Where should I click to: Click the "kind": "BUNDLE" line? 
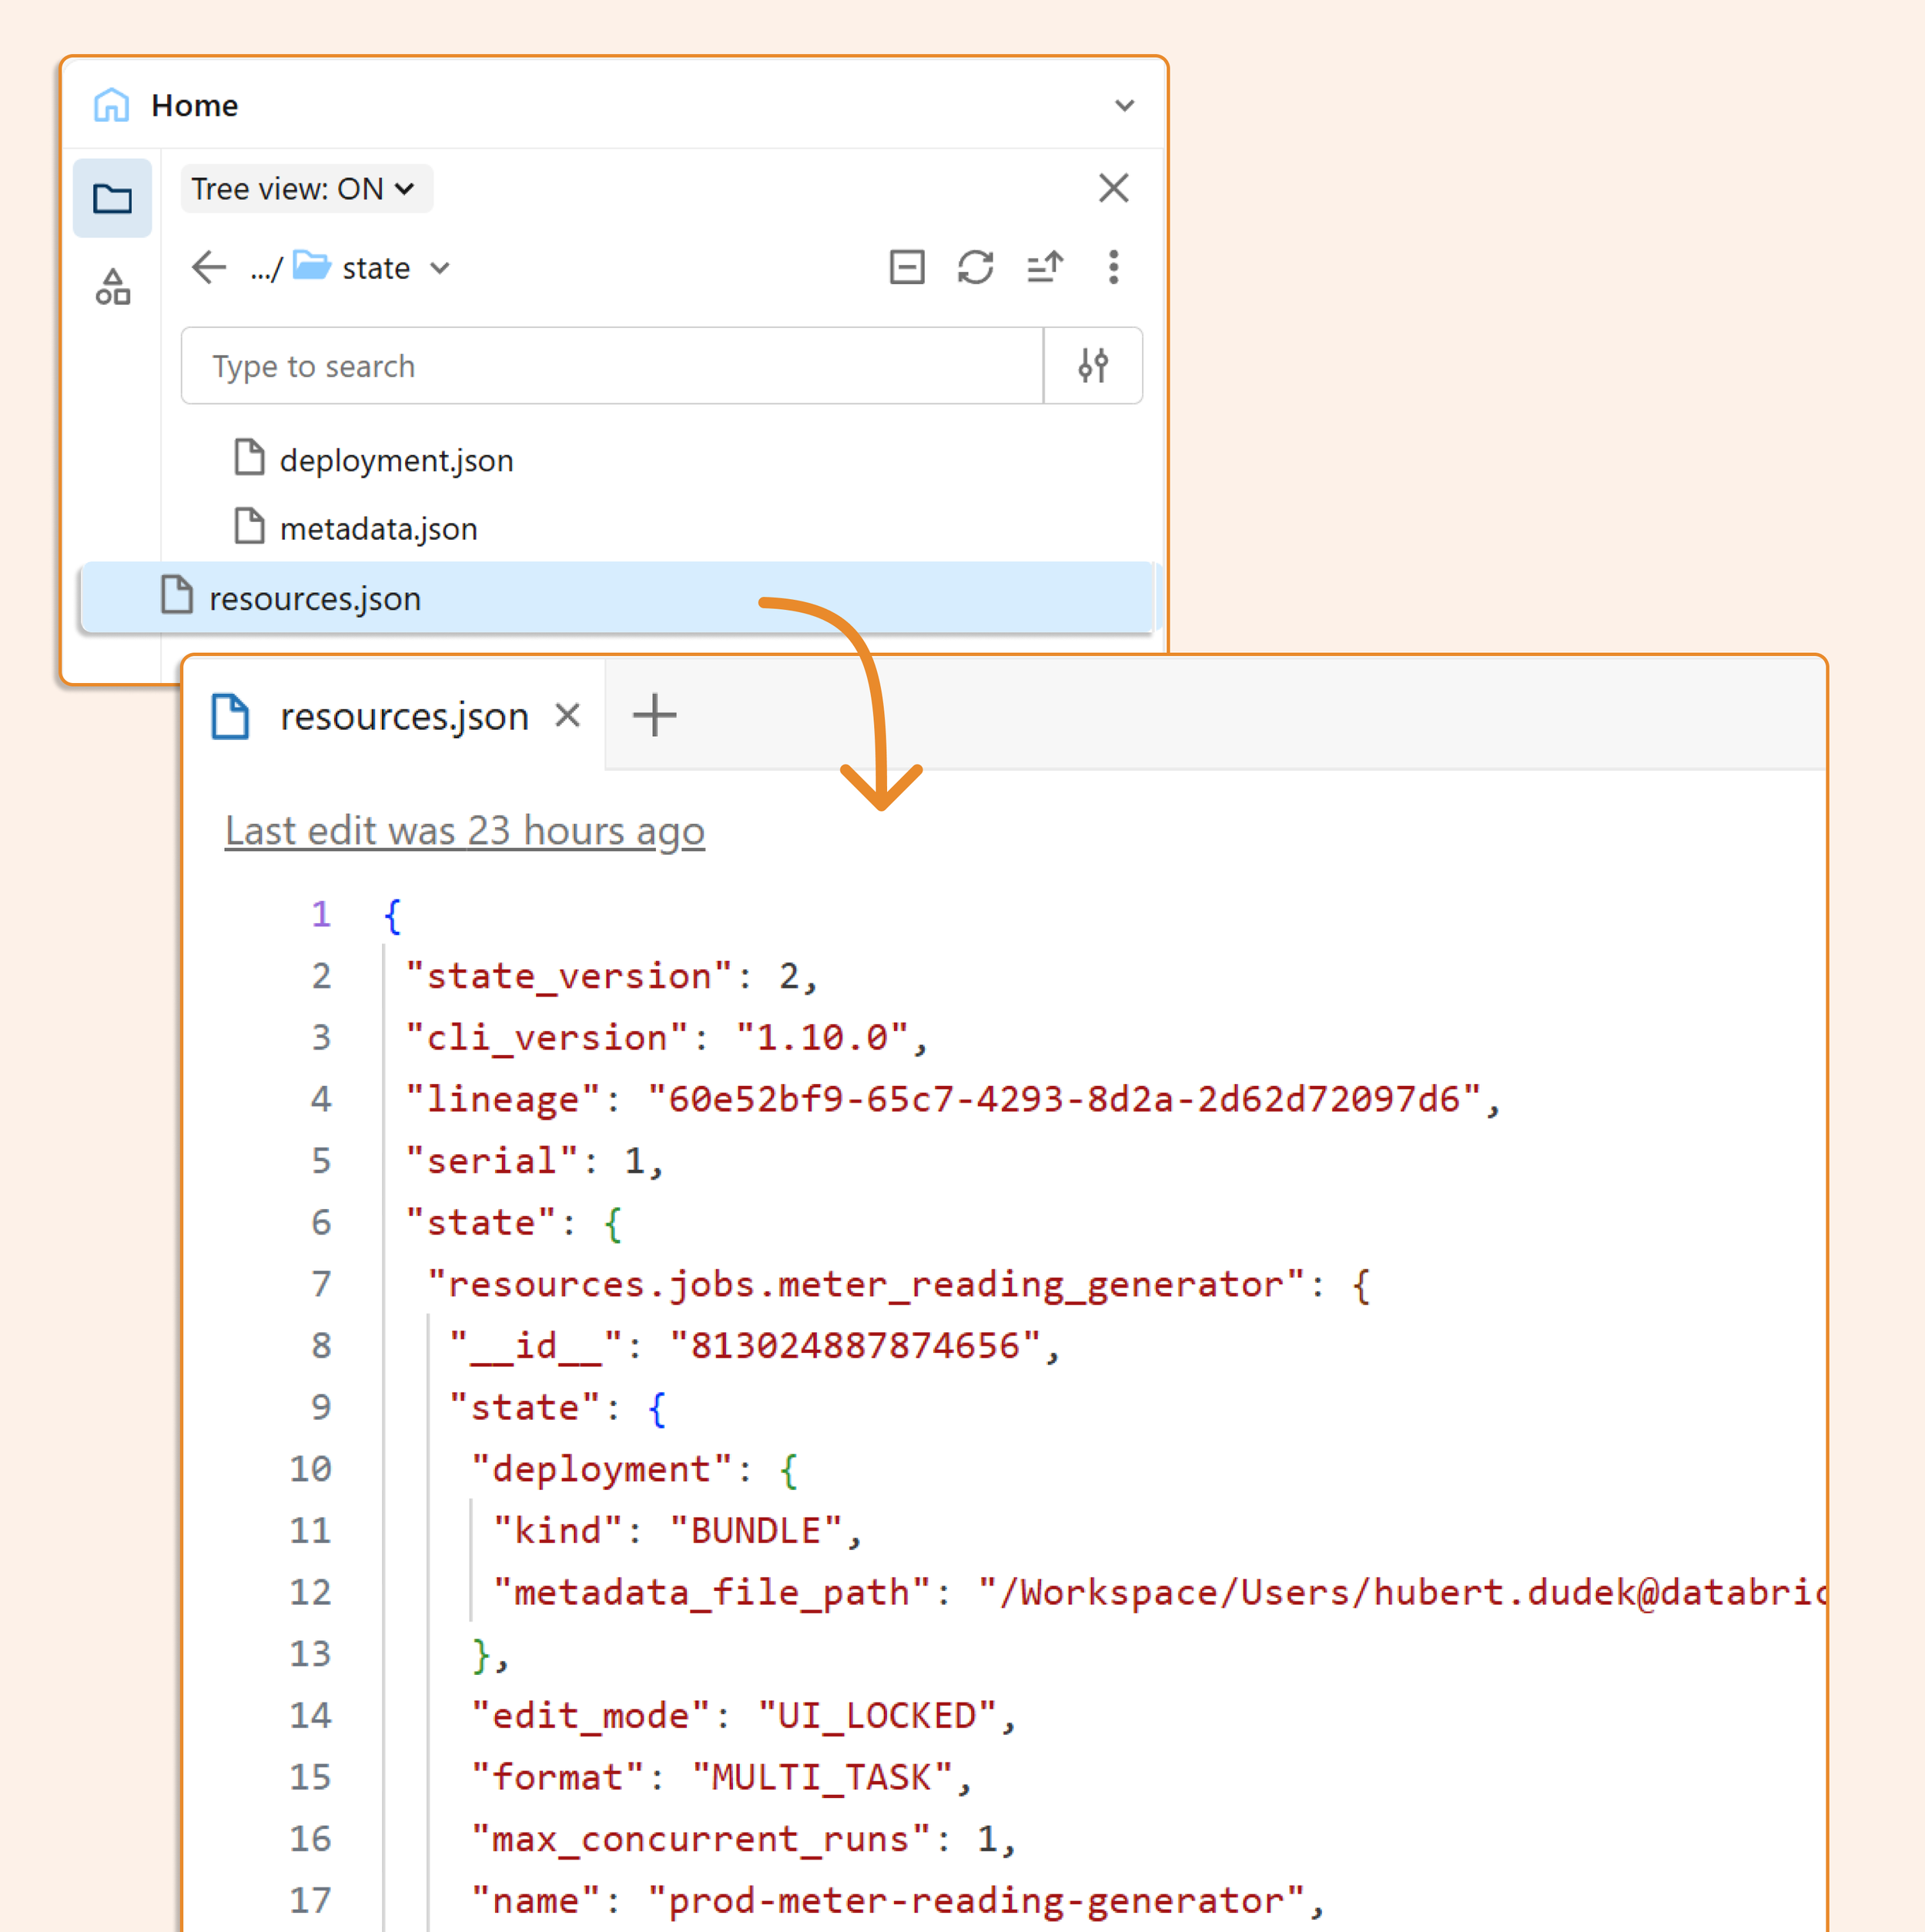tap(678, 1531)
